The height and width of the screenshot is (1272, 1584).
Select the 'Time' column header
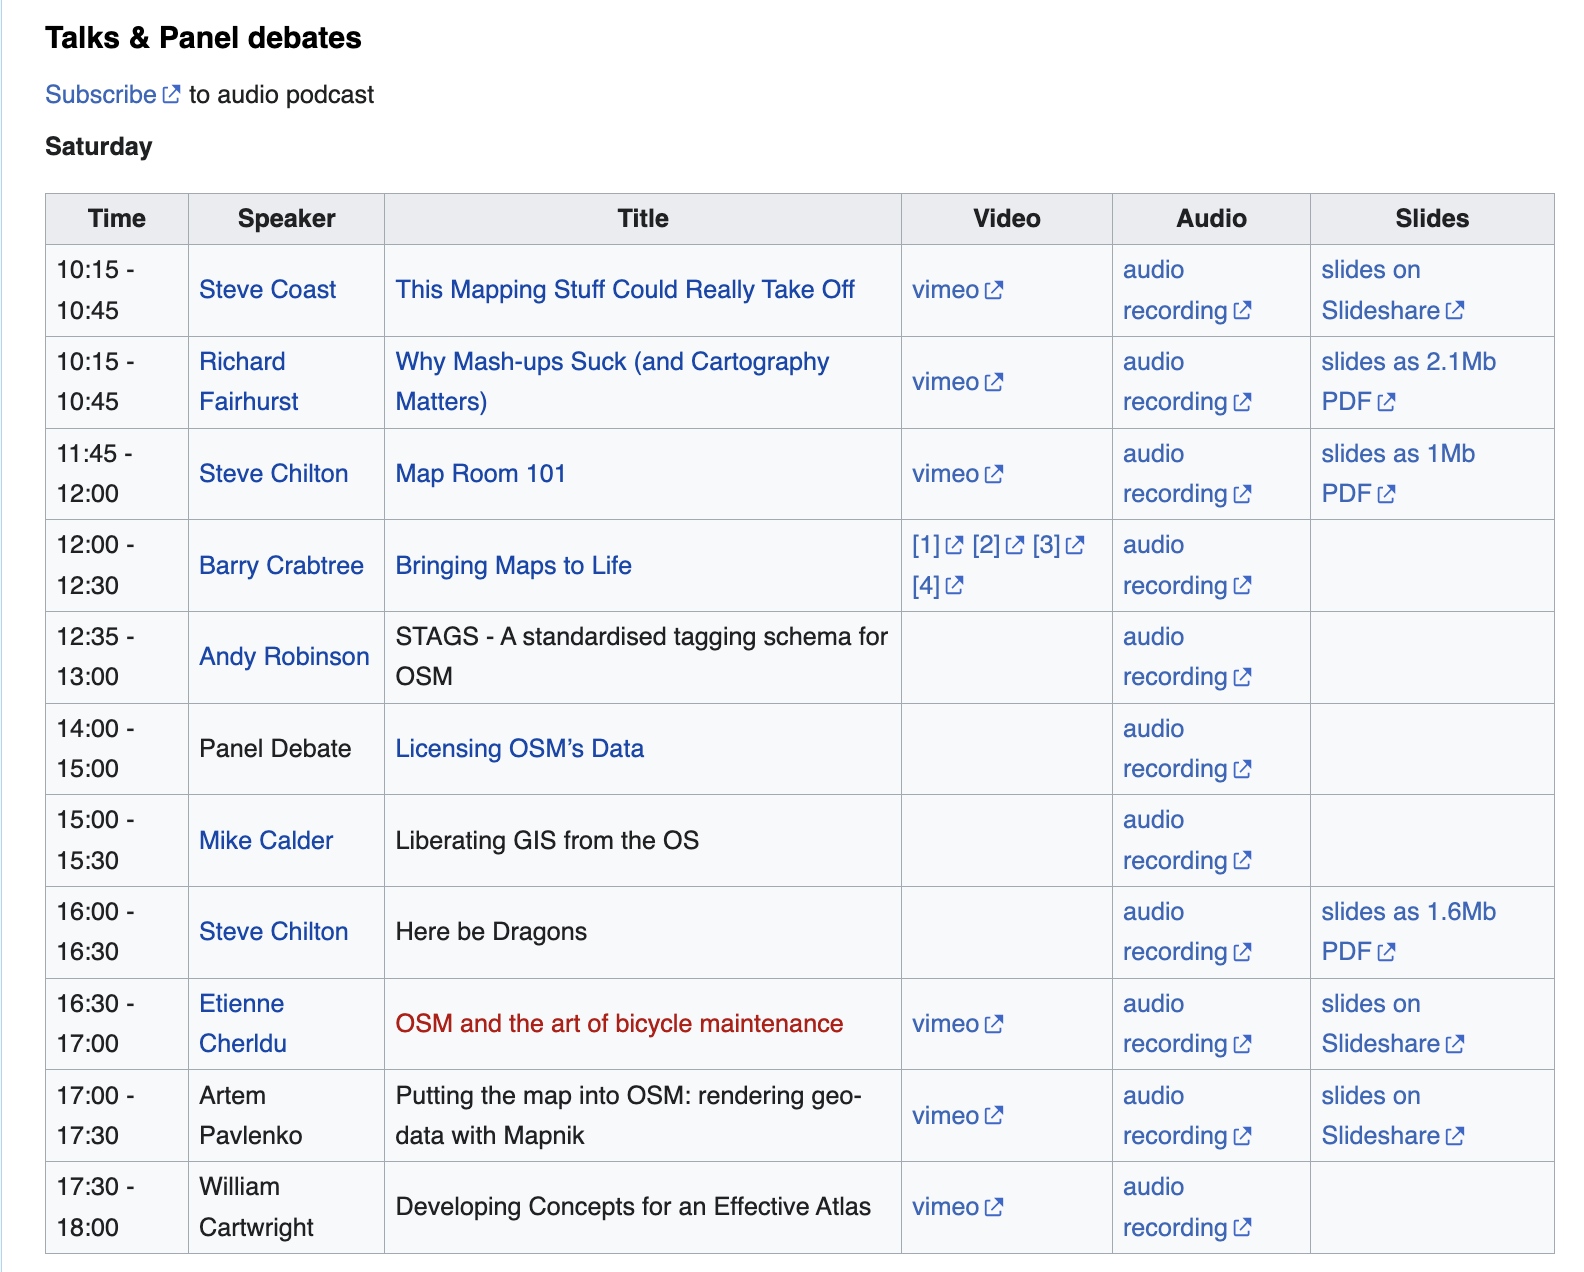pos(117,219)
